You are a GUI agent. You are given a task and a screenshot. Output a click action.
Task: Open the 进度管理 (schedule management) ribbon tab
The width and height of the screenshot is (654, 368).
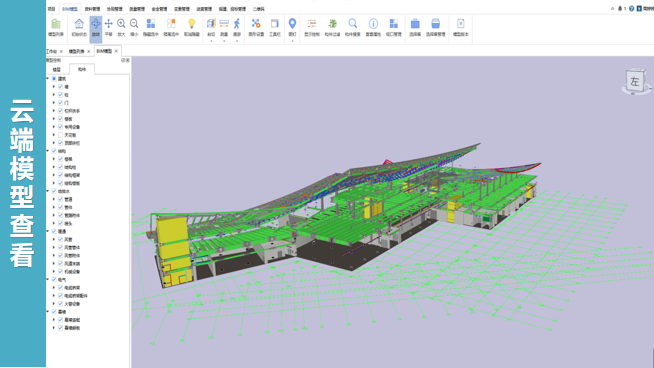point(204,9)
